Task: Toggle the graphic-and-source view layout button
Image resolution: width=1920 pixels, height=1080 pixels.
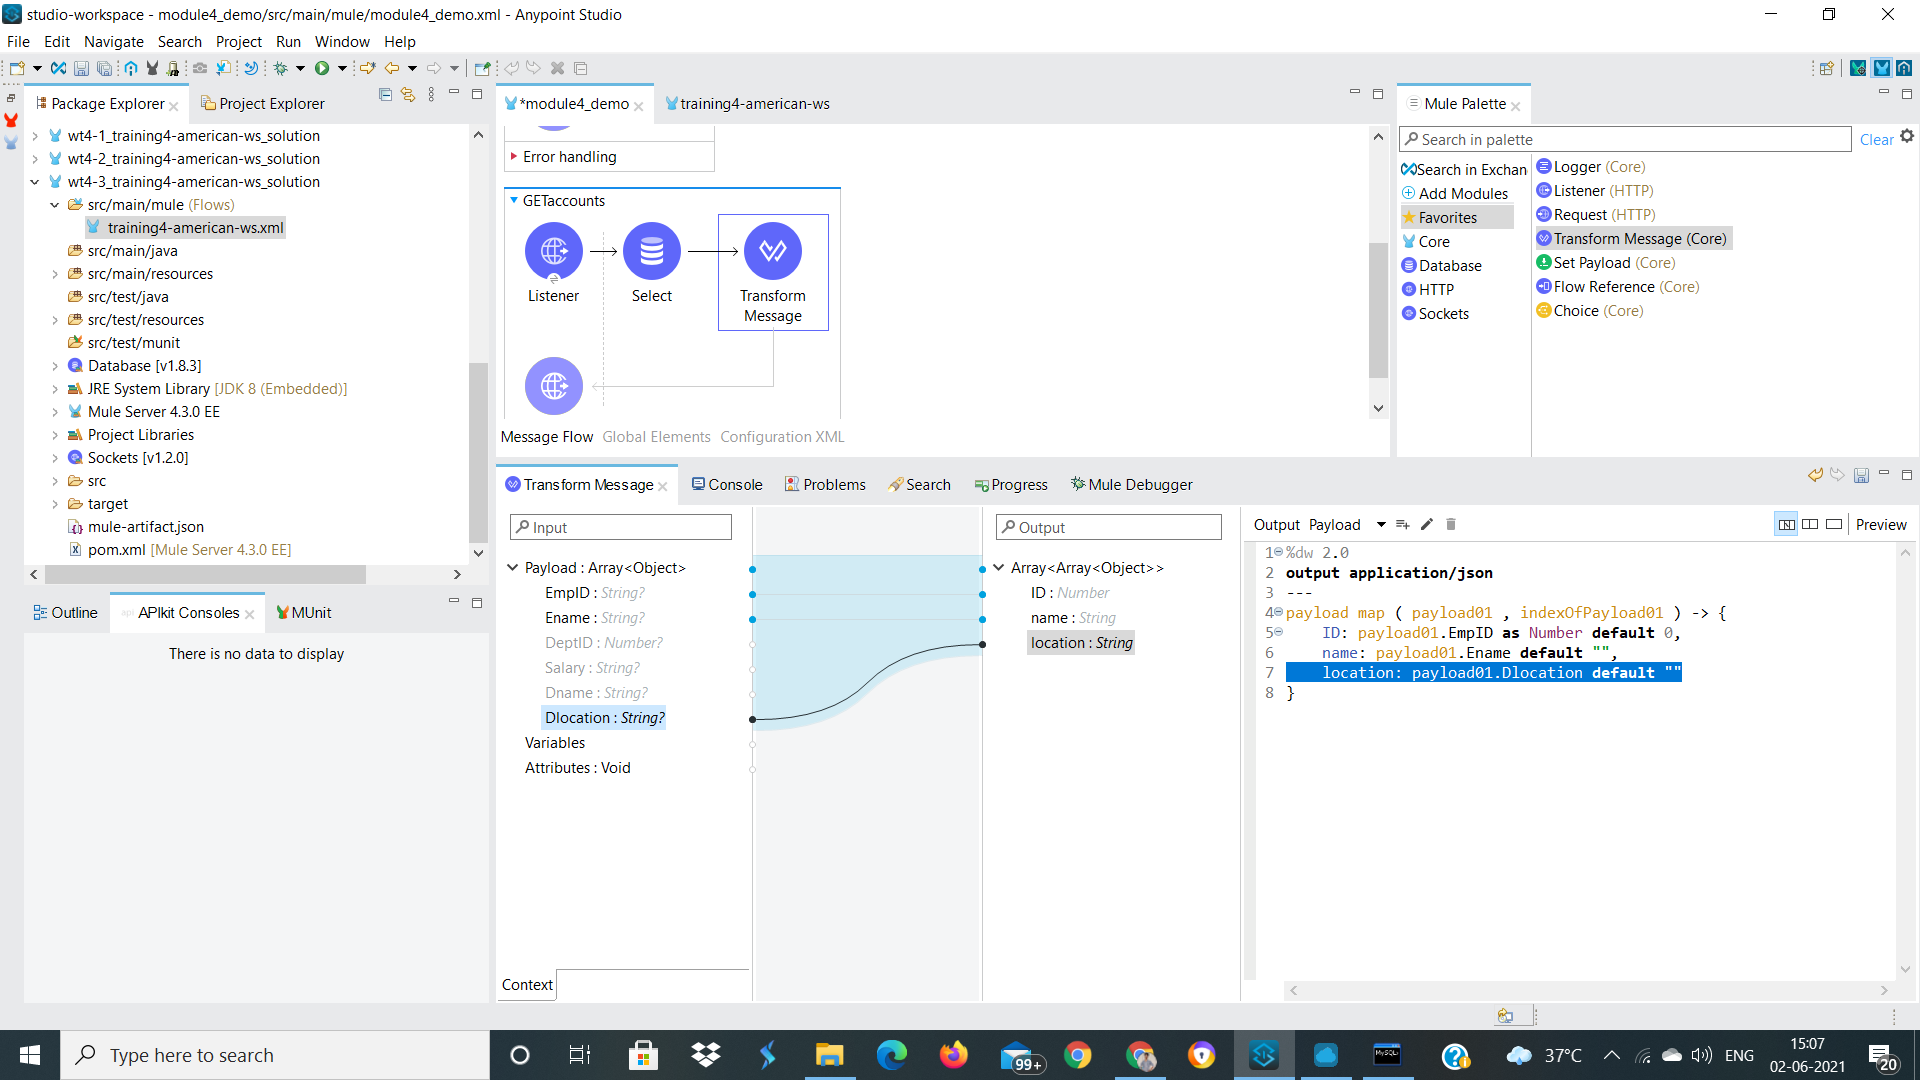Action: [1786, 524]
